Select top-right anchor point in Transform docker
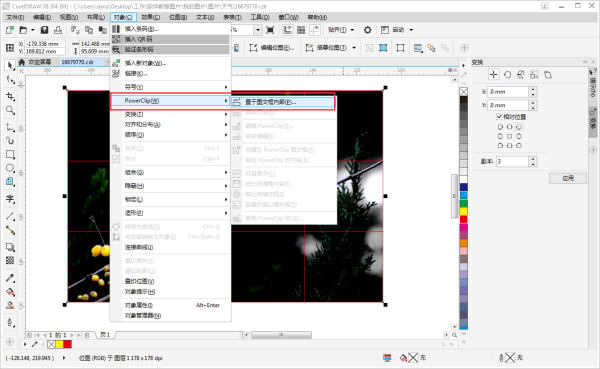Viewport: 600px width, 369px height. tap(518, 127)
